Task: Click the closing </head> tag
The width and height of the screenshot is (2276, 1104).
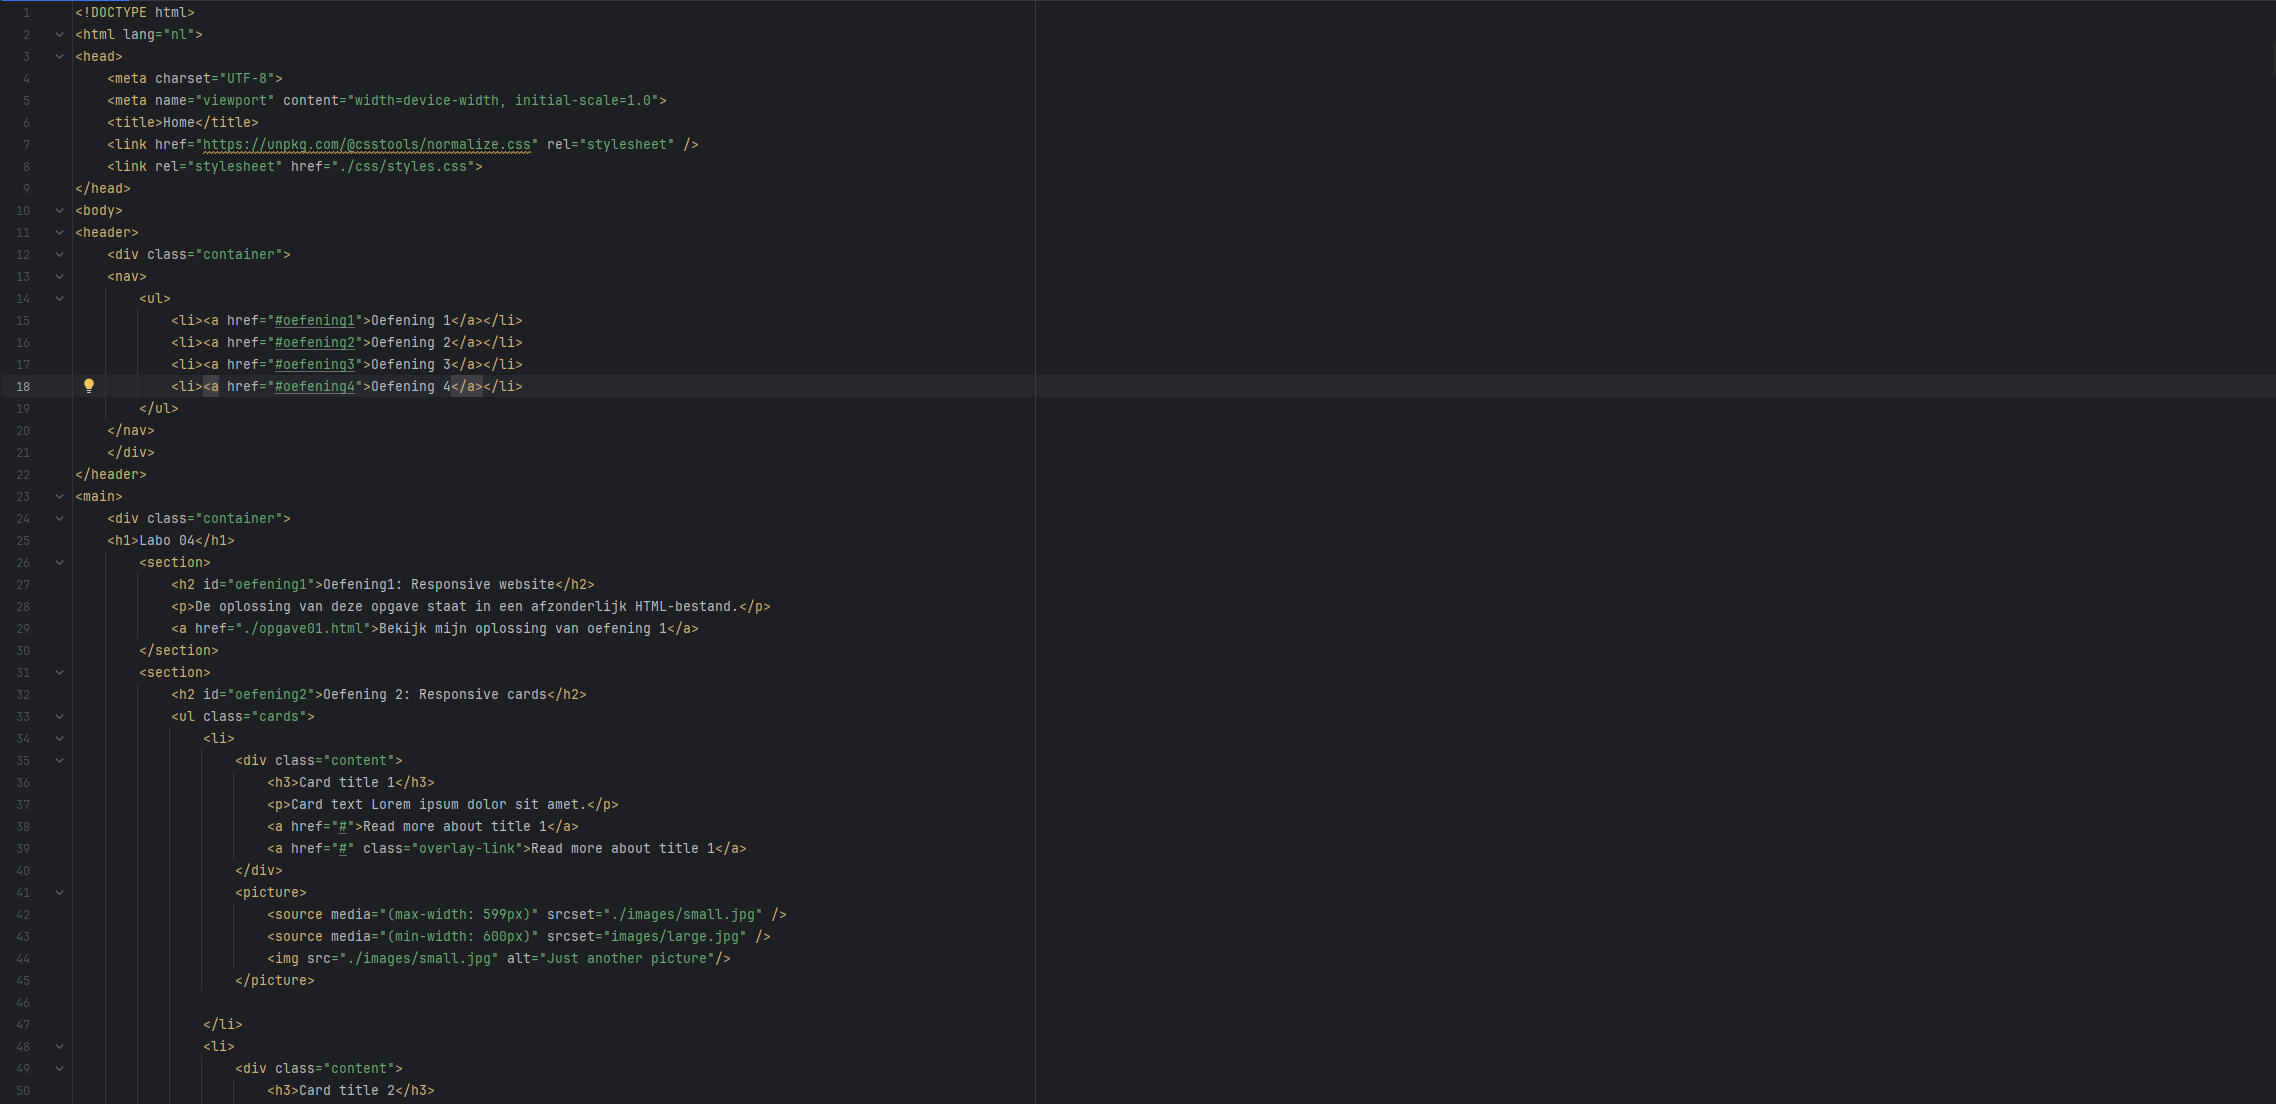Action: click(x=103, y=189)
